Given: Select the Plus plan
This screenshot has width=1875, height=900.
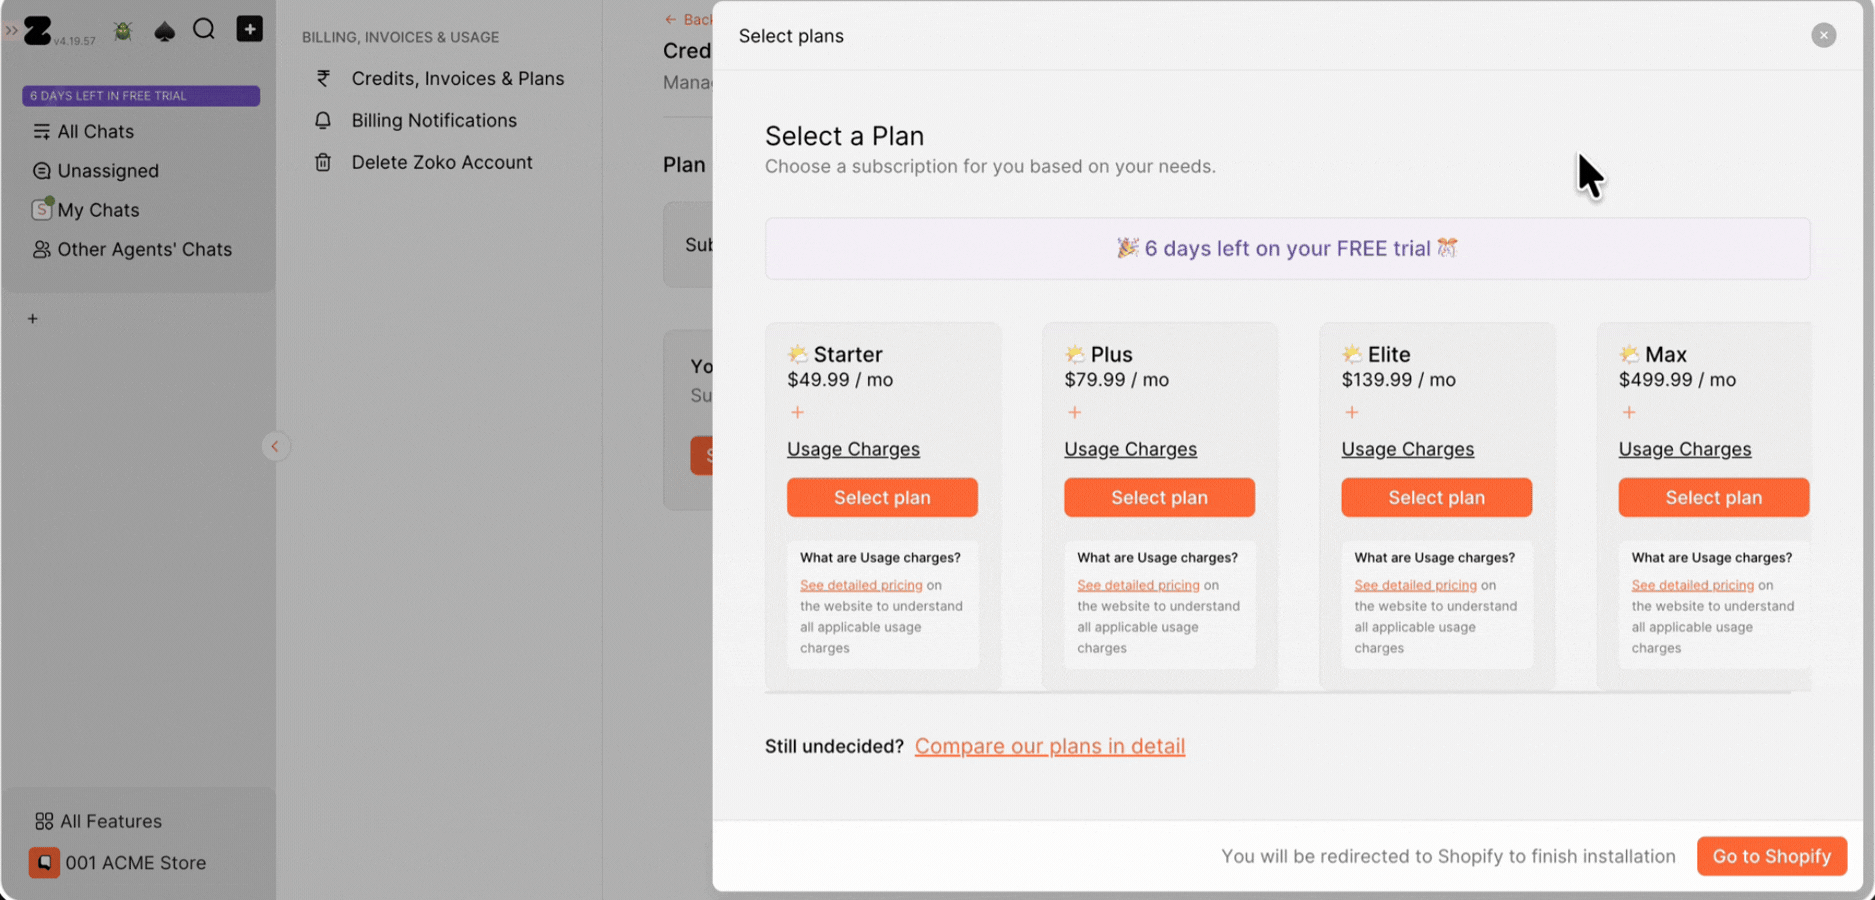Looking at the screenshot, I should click(1159, 497).
